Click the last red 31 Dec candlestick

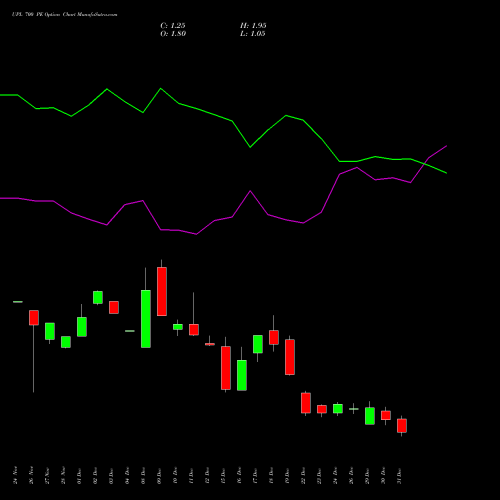(x=402, y=426)
